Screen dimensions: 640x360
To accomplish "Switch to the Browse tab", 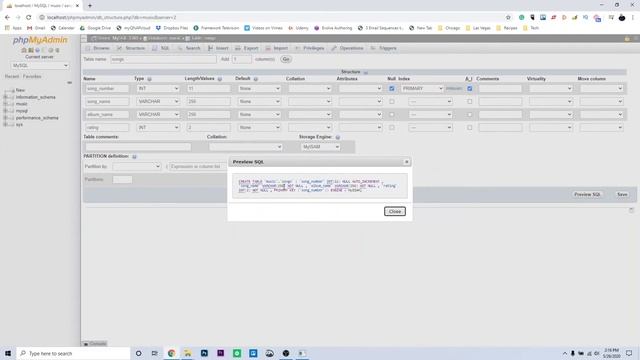I will 98,48.
